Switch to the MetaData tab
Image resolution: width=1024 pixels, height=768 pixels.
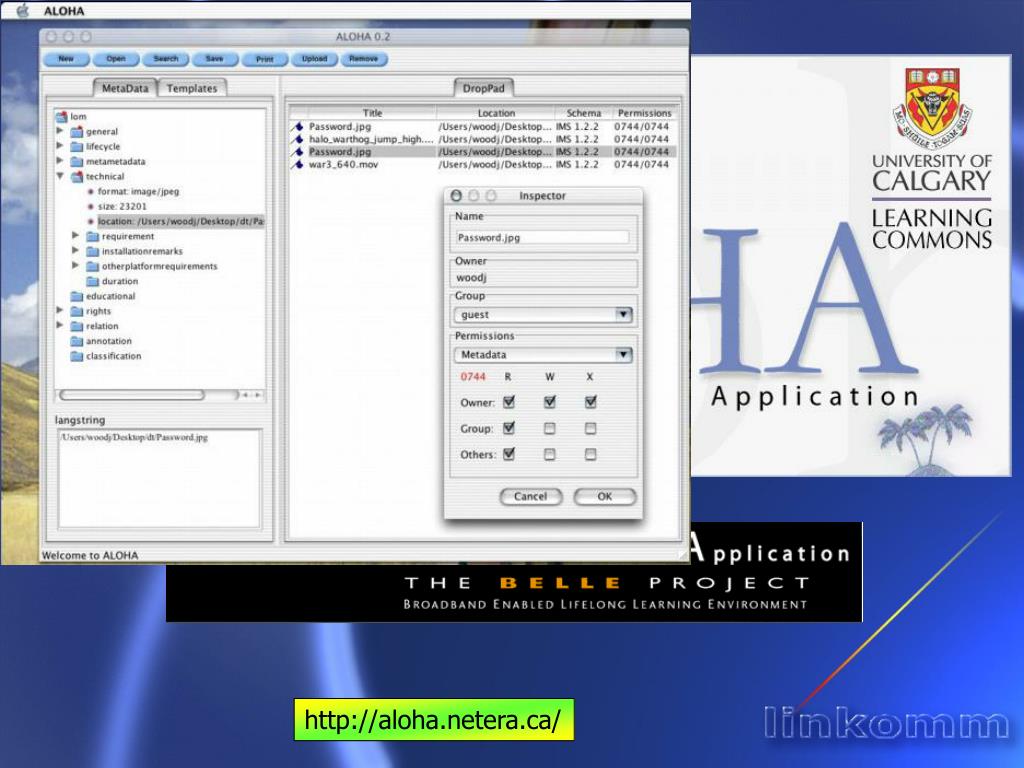tap(125, 88)
